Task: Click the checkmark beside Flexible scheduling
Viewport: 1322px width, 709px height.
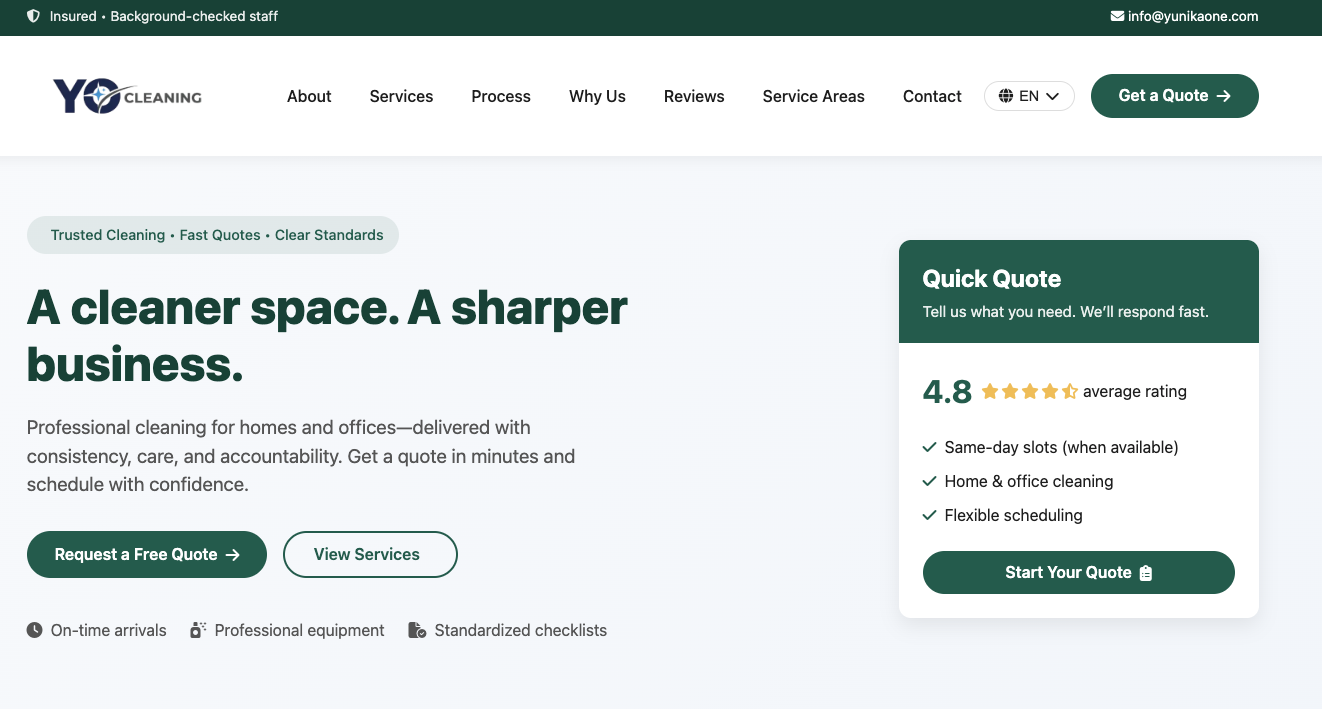Action: click(x=929, y=515)
